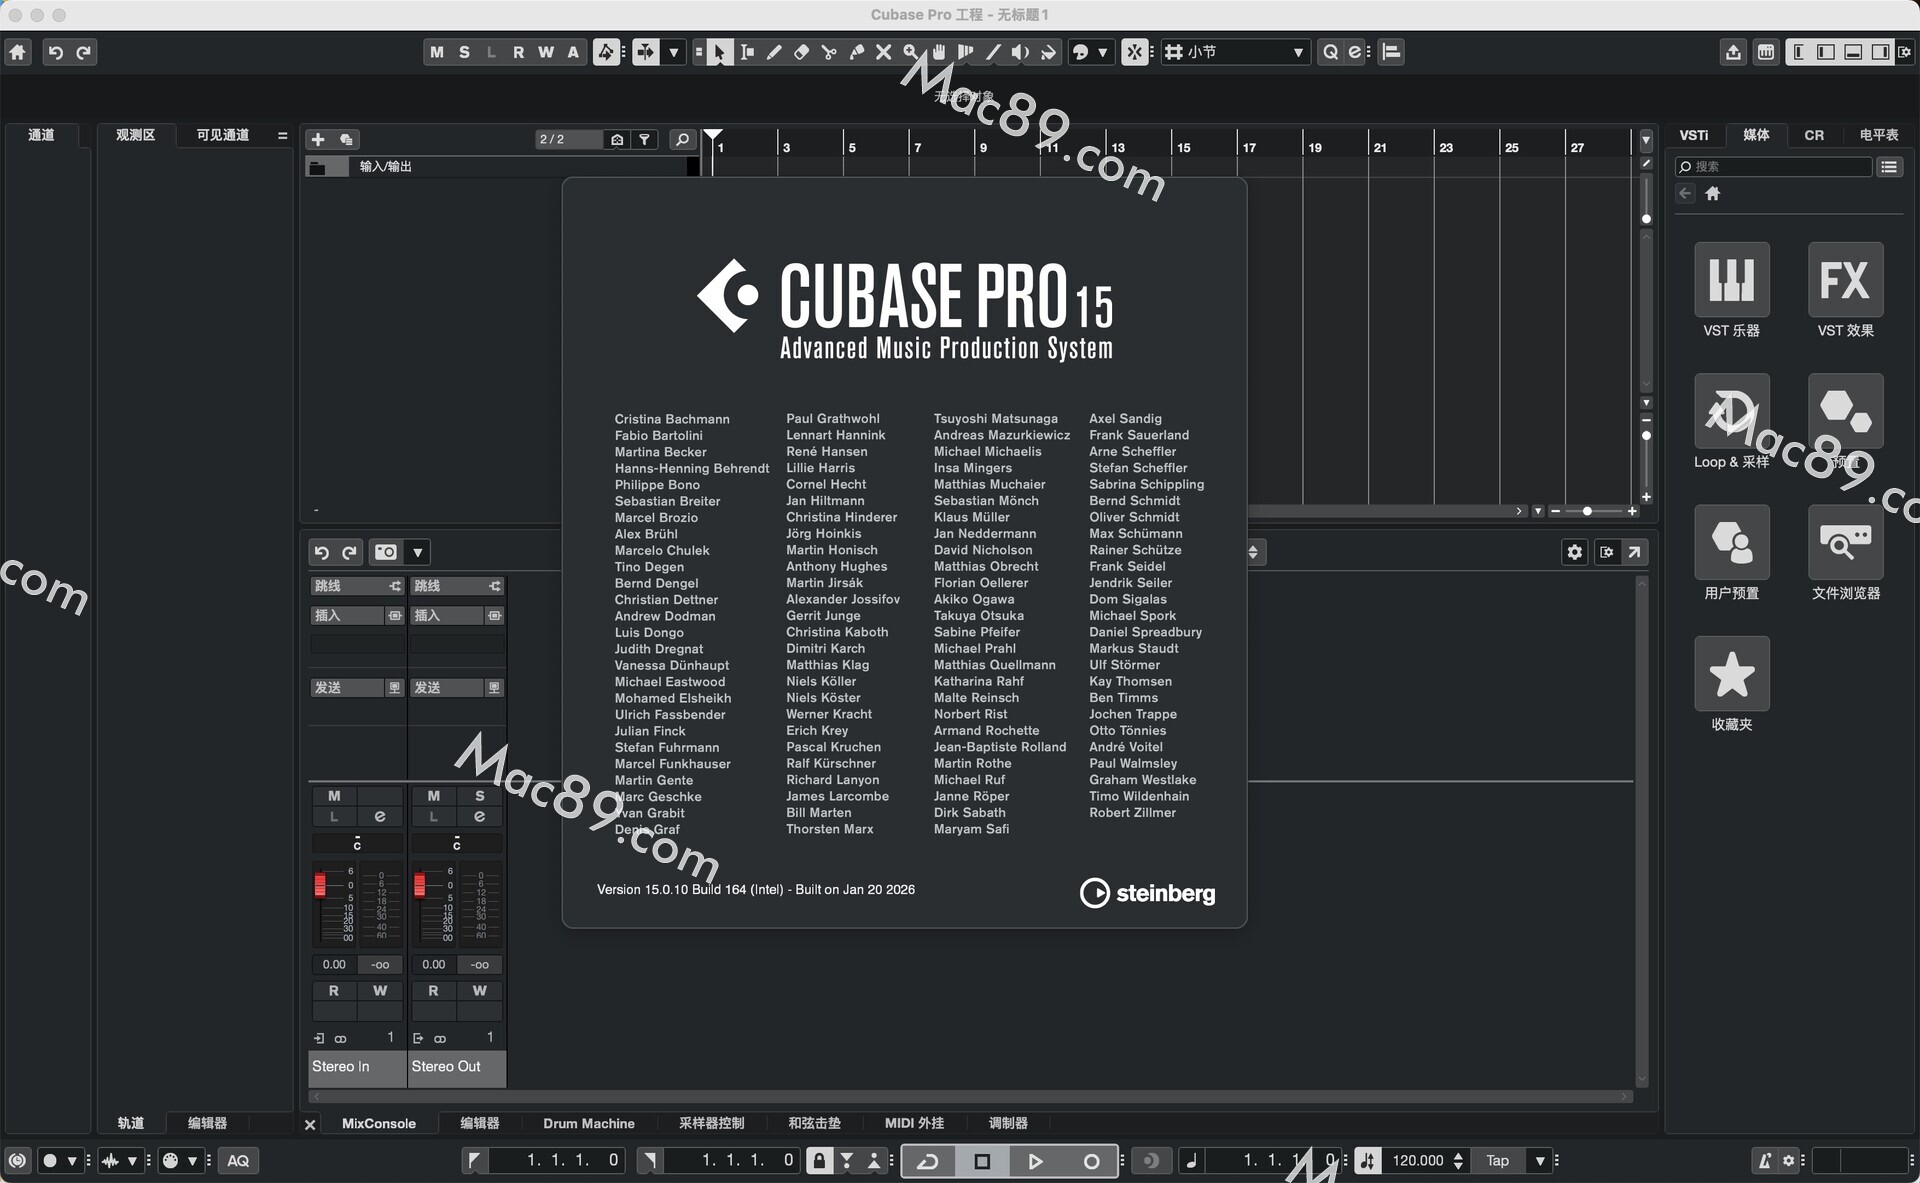Image resolution: width=1920 pixels, height=1183 pixels.
Task: Pick the Draw pencil tool
Action: coord(774,52)
